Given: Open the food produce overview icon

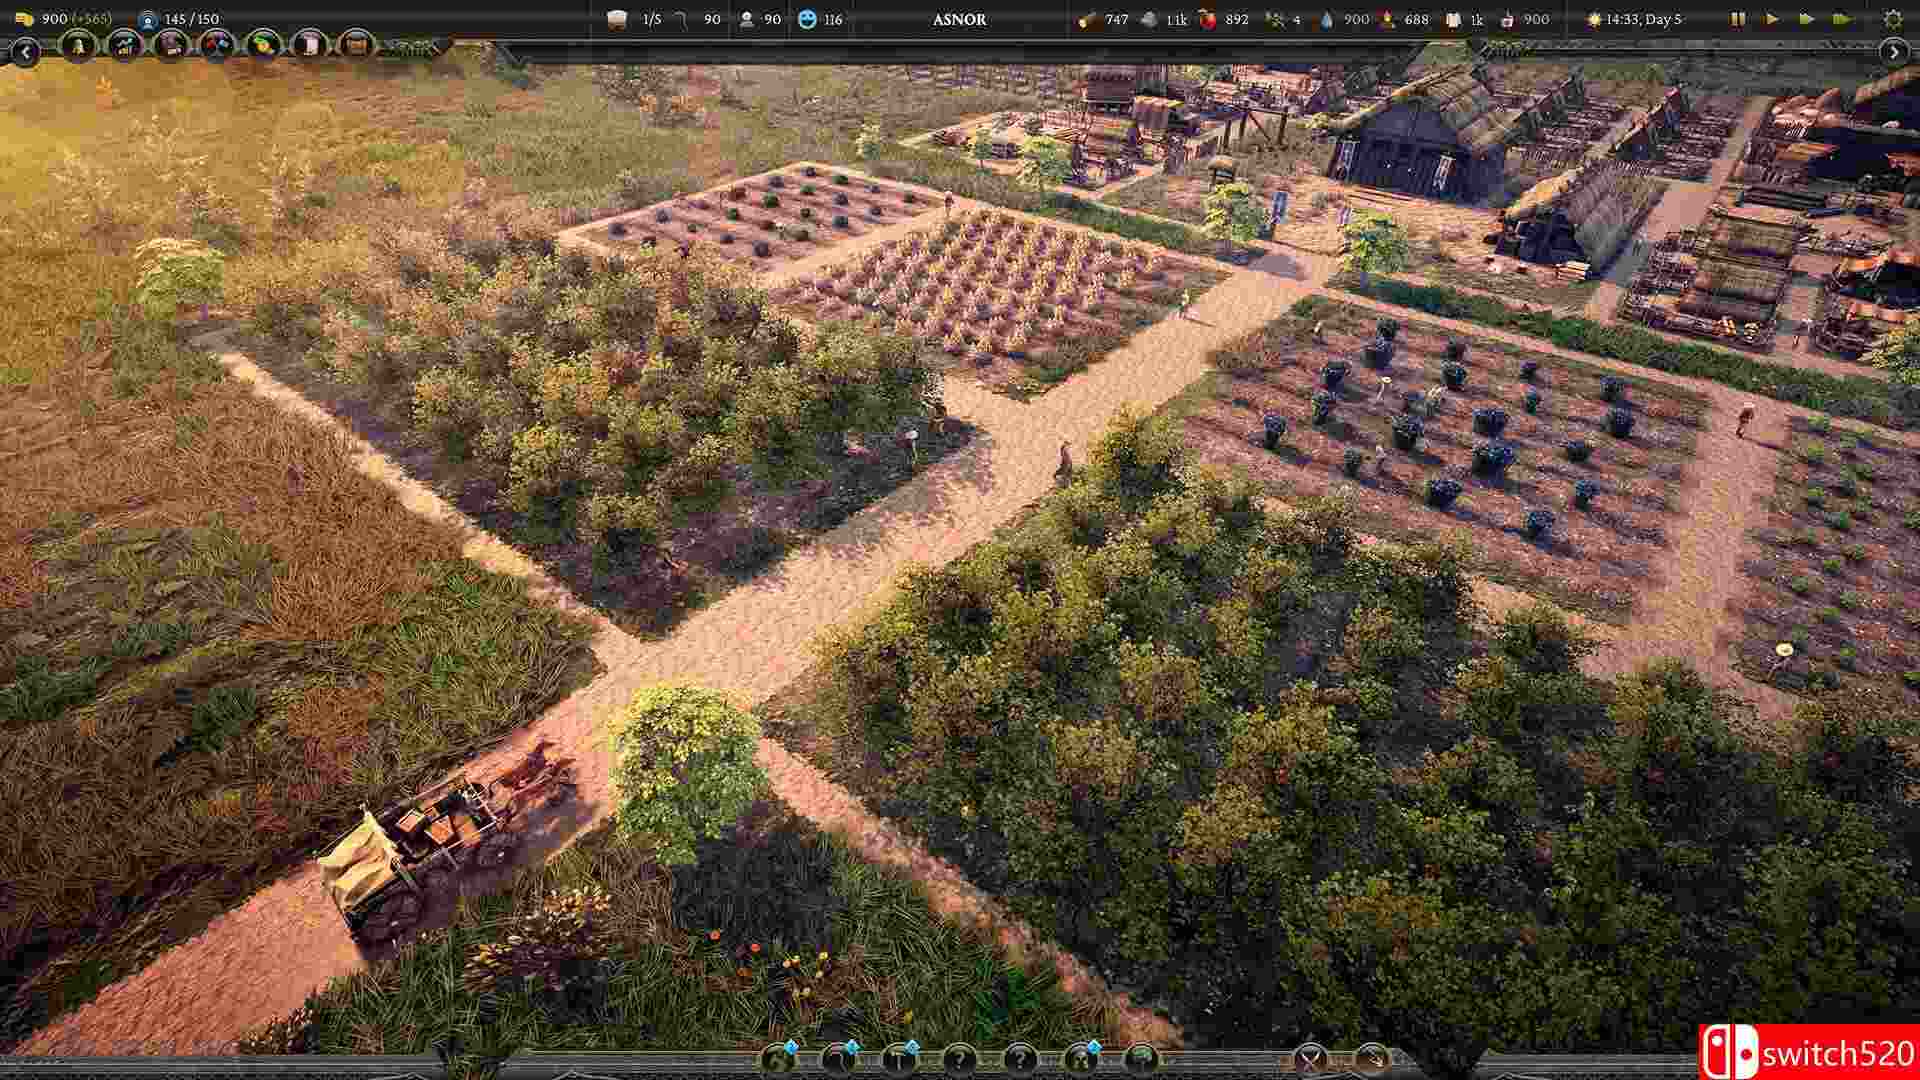Looking at the screenshot, I should pyautogui.click(x=263, y=44).
